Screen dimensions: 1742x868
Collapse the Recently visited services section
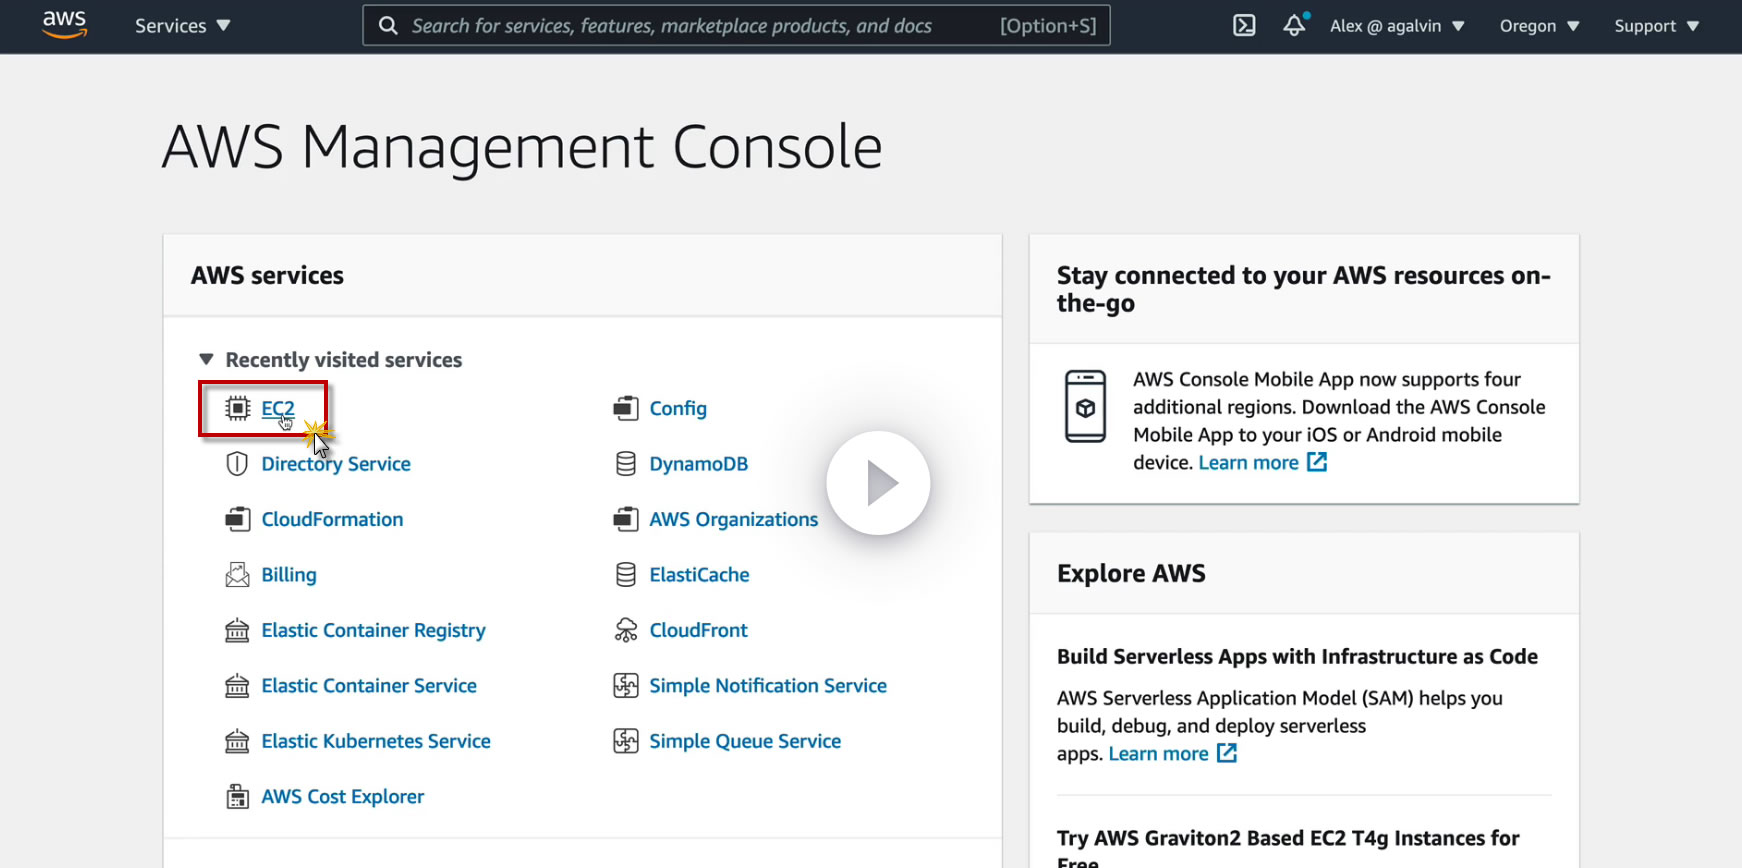[207, 360]
